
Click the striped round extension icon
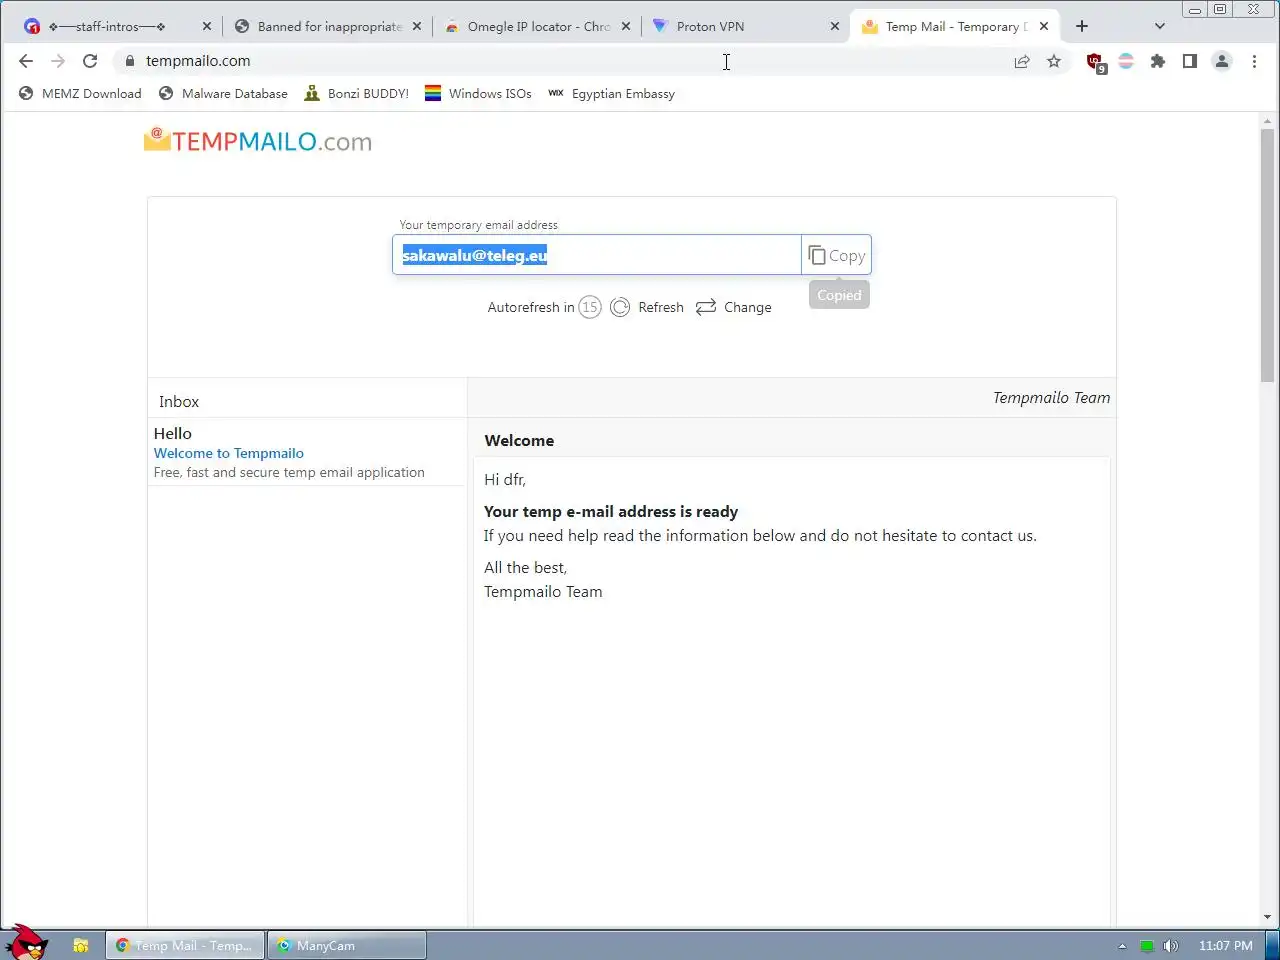1126,61
